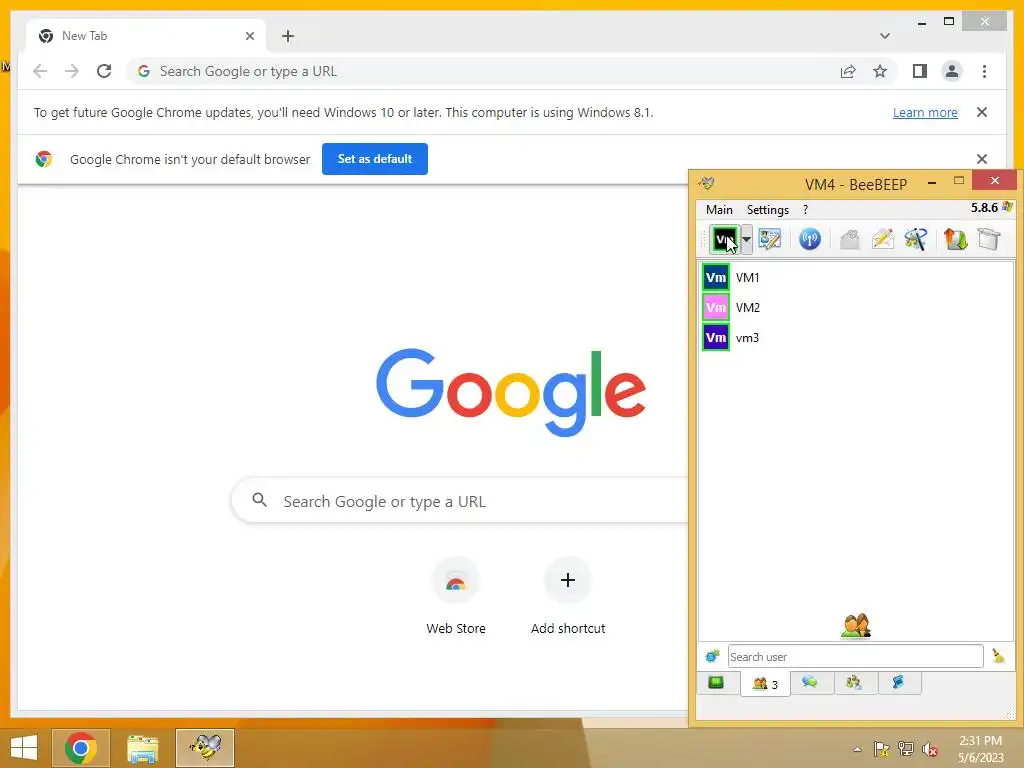Open a new Chrome tab

coord(288,36)
